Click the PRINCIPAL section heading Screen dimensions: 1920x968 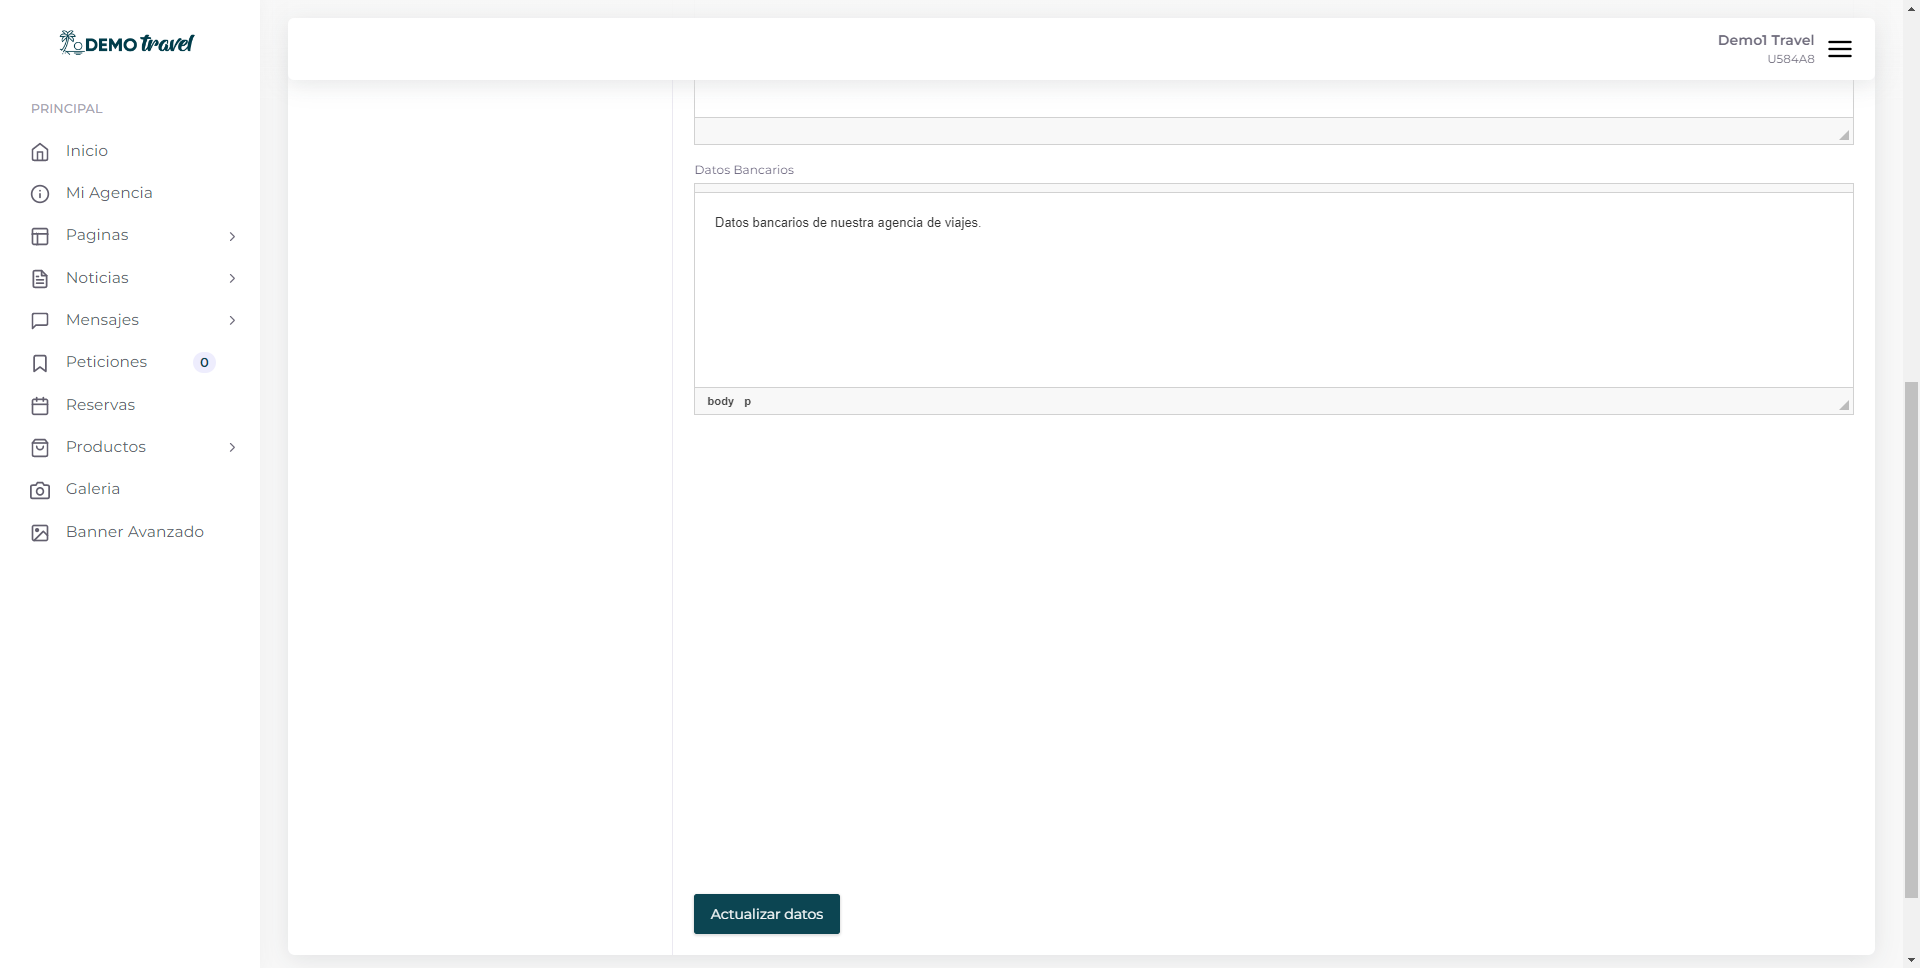point(67,108)
